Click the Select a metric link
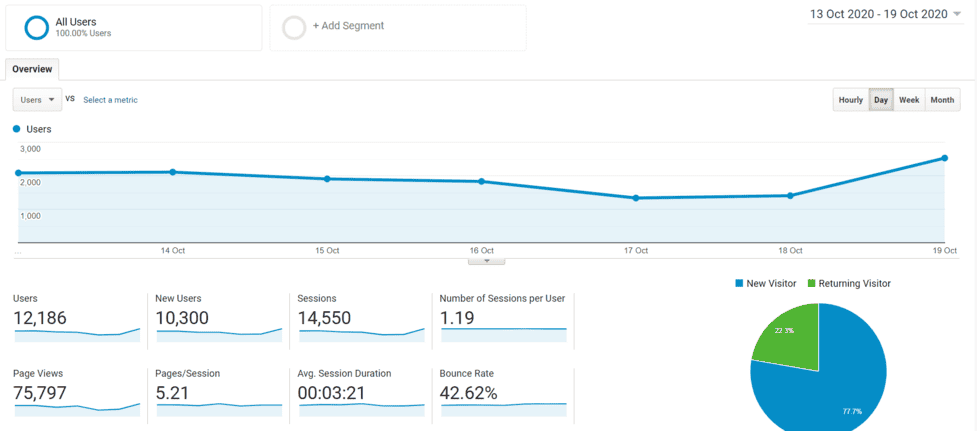This screenshot has height=431, width=977. (110, 100)
